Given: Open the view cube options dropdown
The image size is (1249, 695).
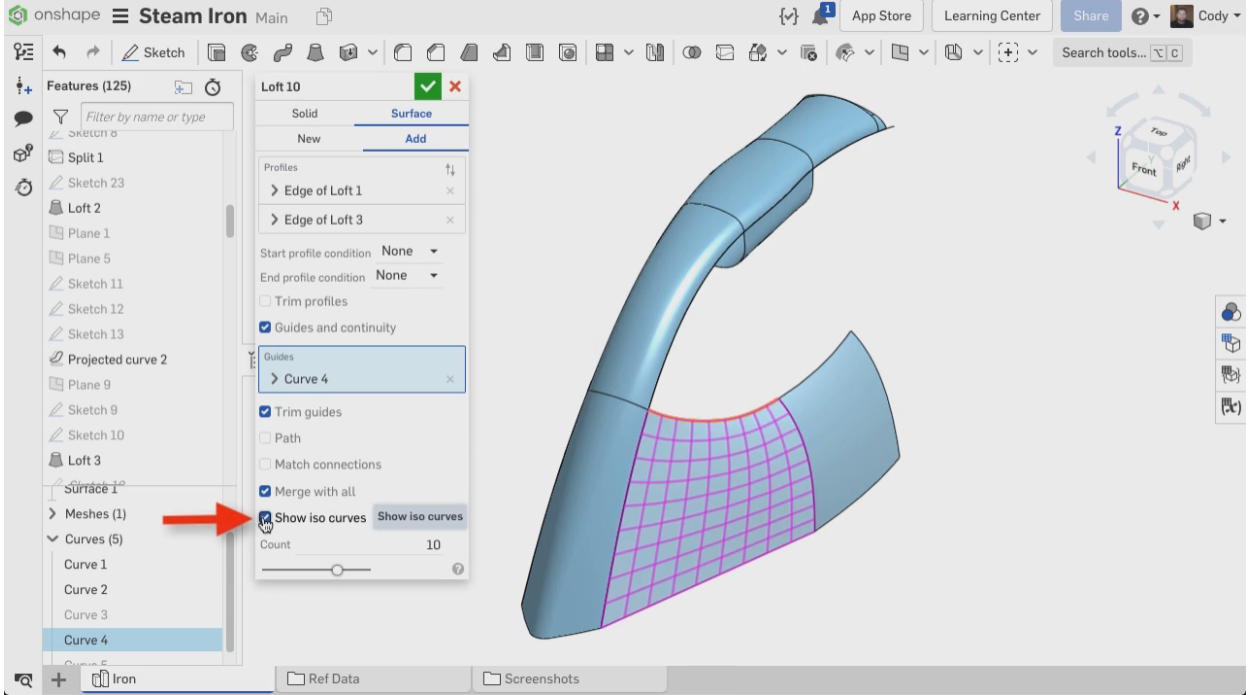Looking at the screenshot, I should pyautogui.click(x=1211, y=221).
